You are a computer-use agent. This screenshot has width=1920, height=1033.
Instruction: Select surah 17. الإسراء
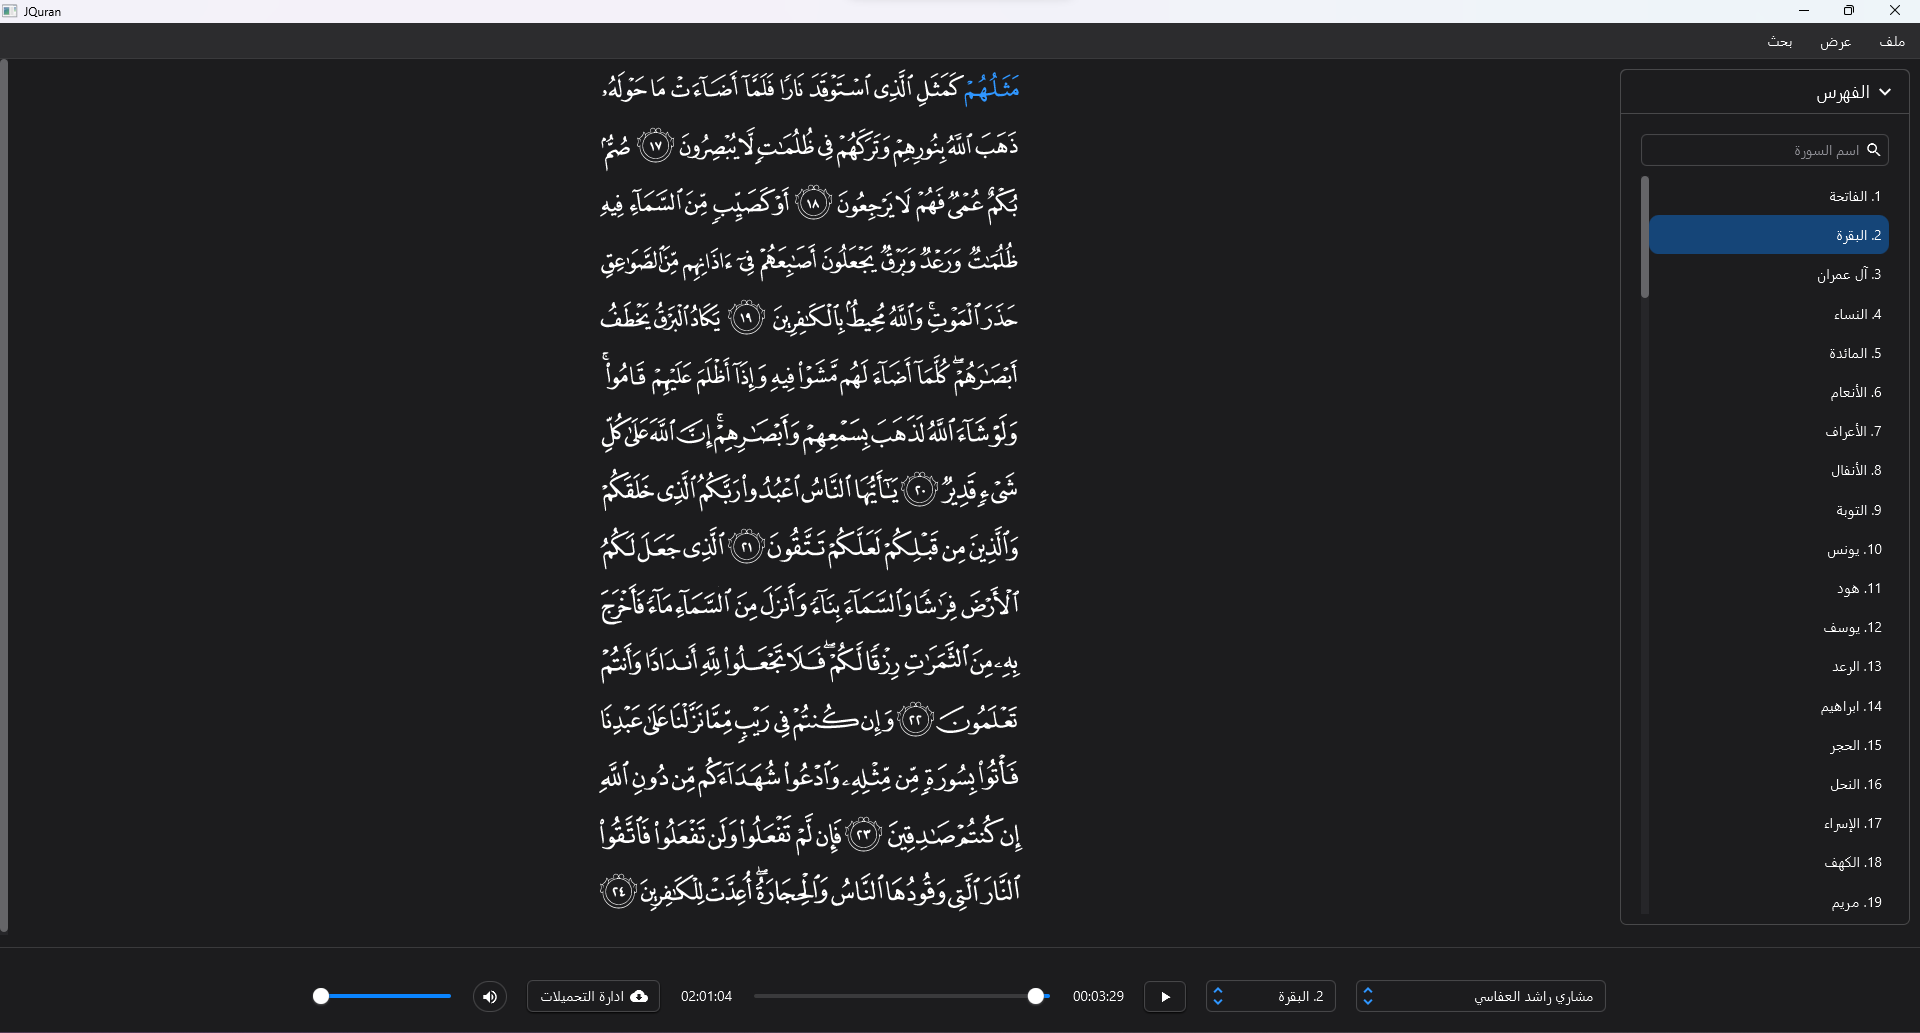[x=1768, y=823]
